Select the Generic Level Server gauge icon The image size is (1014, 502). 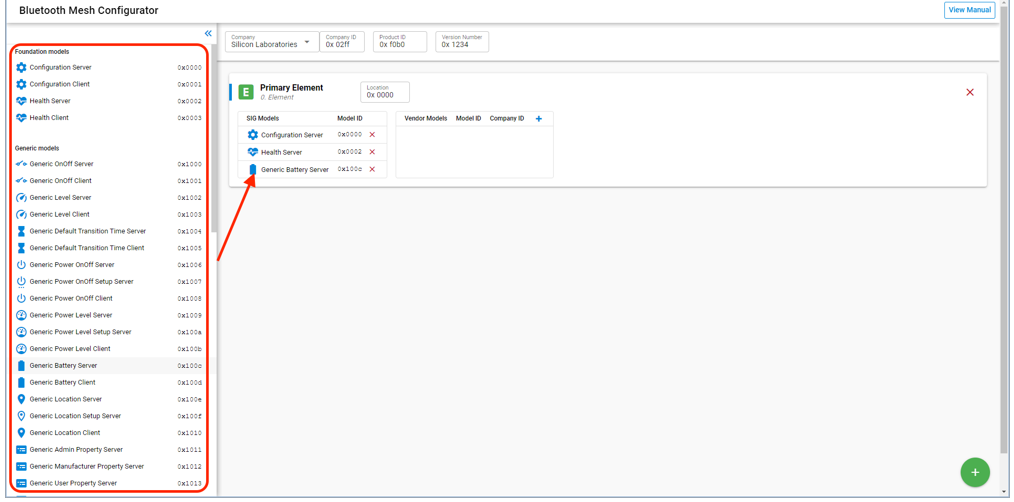tap(21, 198)
